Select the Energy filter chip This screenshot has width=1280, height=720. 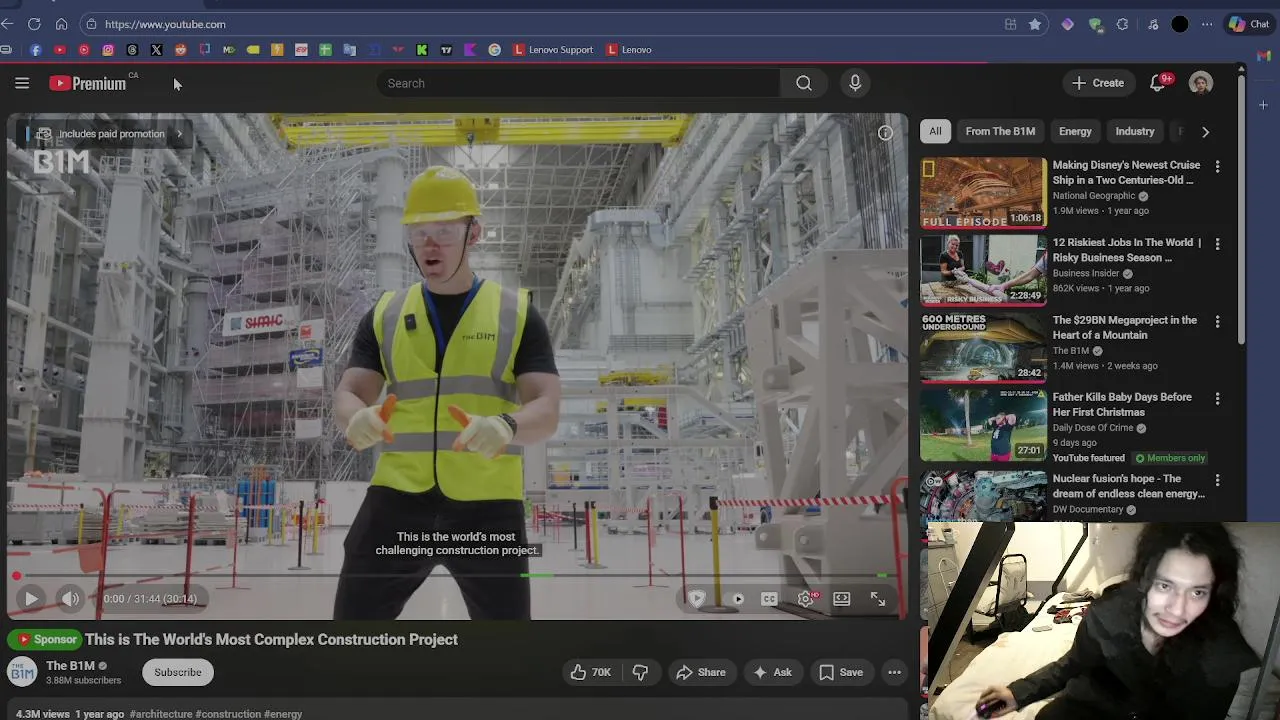(x=1075, y=131)
